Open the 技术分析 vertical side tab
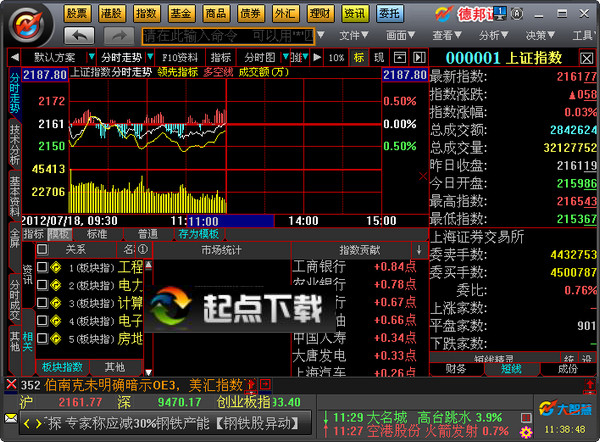The height and width of the screenshot is (442, 600). click(x=15, y=145)
